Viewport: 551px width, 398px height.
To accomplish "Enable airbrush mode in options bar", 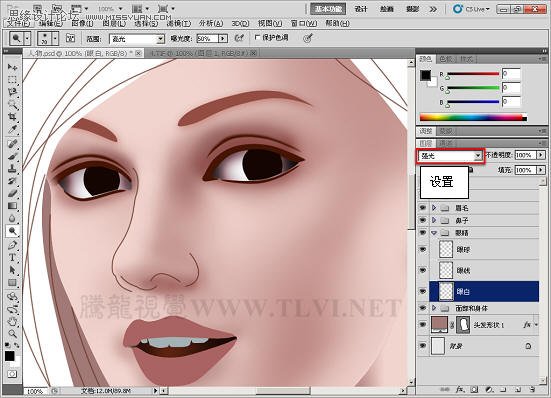I will coord(239,38).
